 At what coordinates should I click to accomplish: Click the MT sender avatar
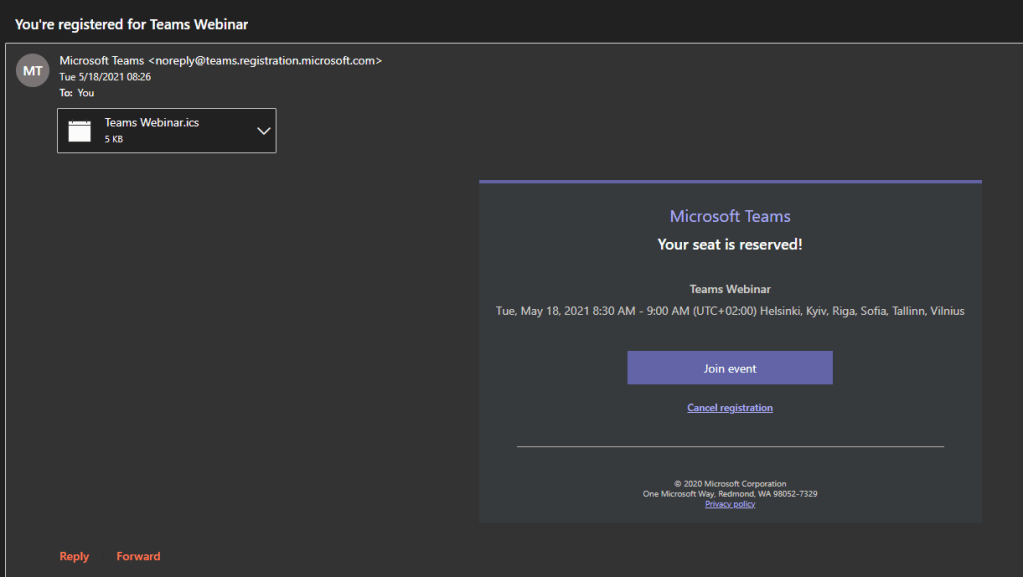33,71
